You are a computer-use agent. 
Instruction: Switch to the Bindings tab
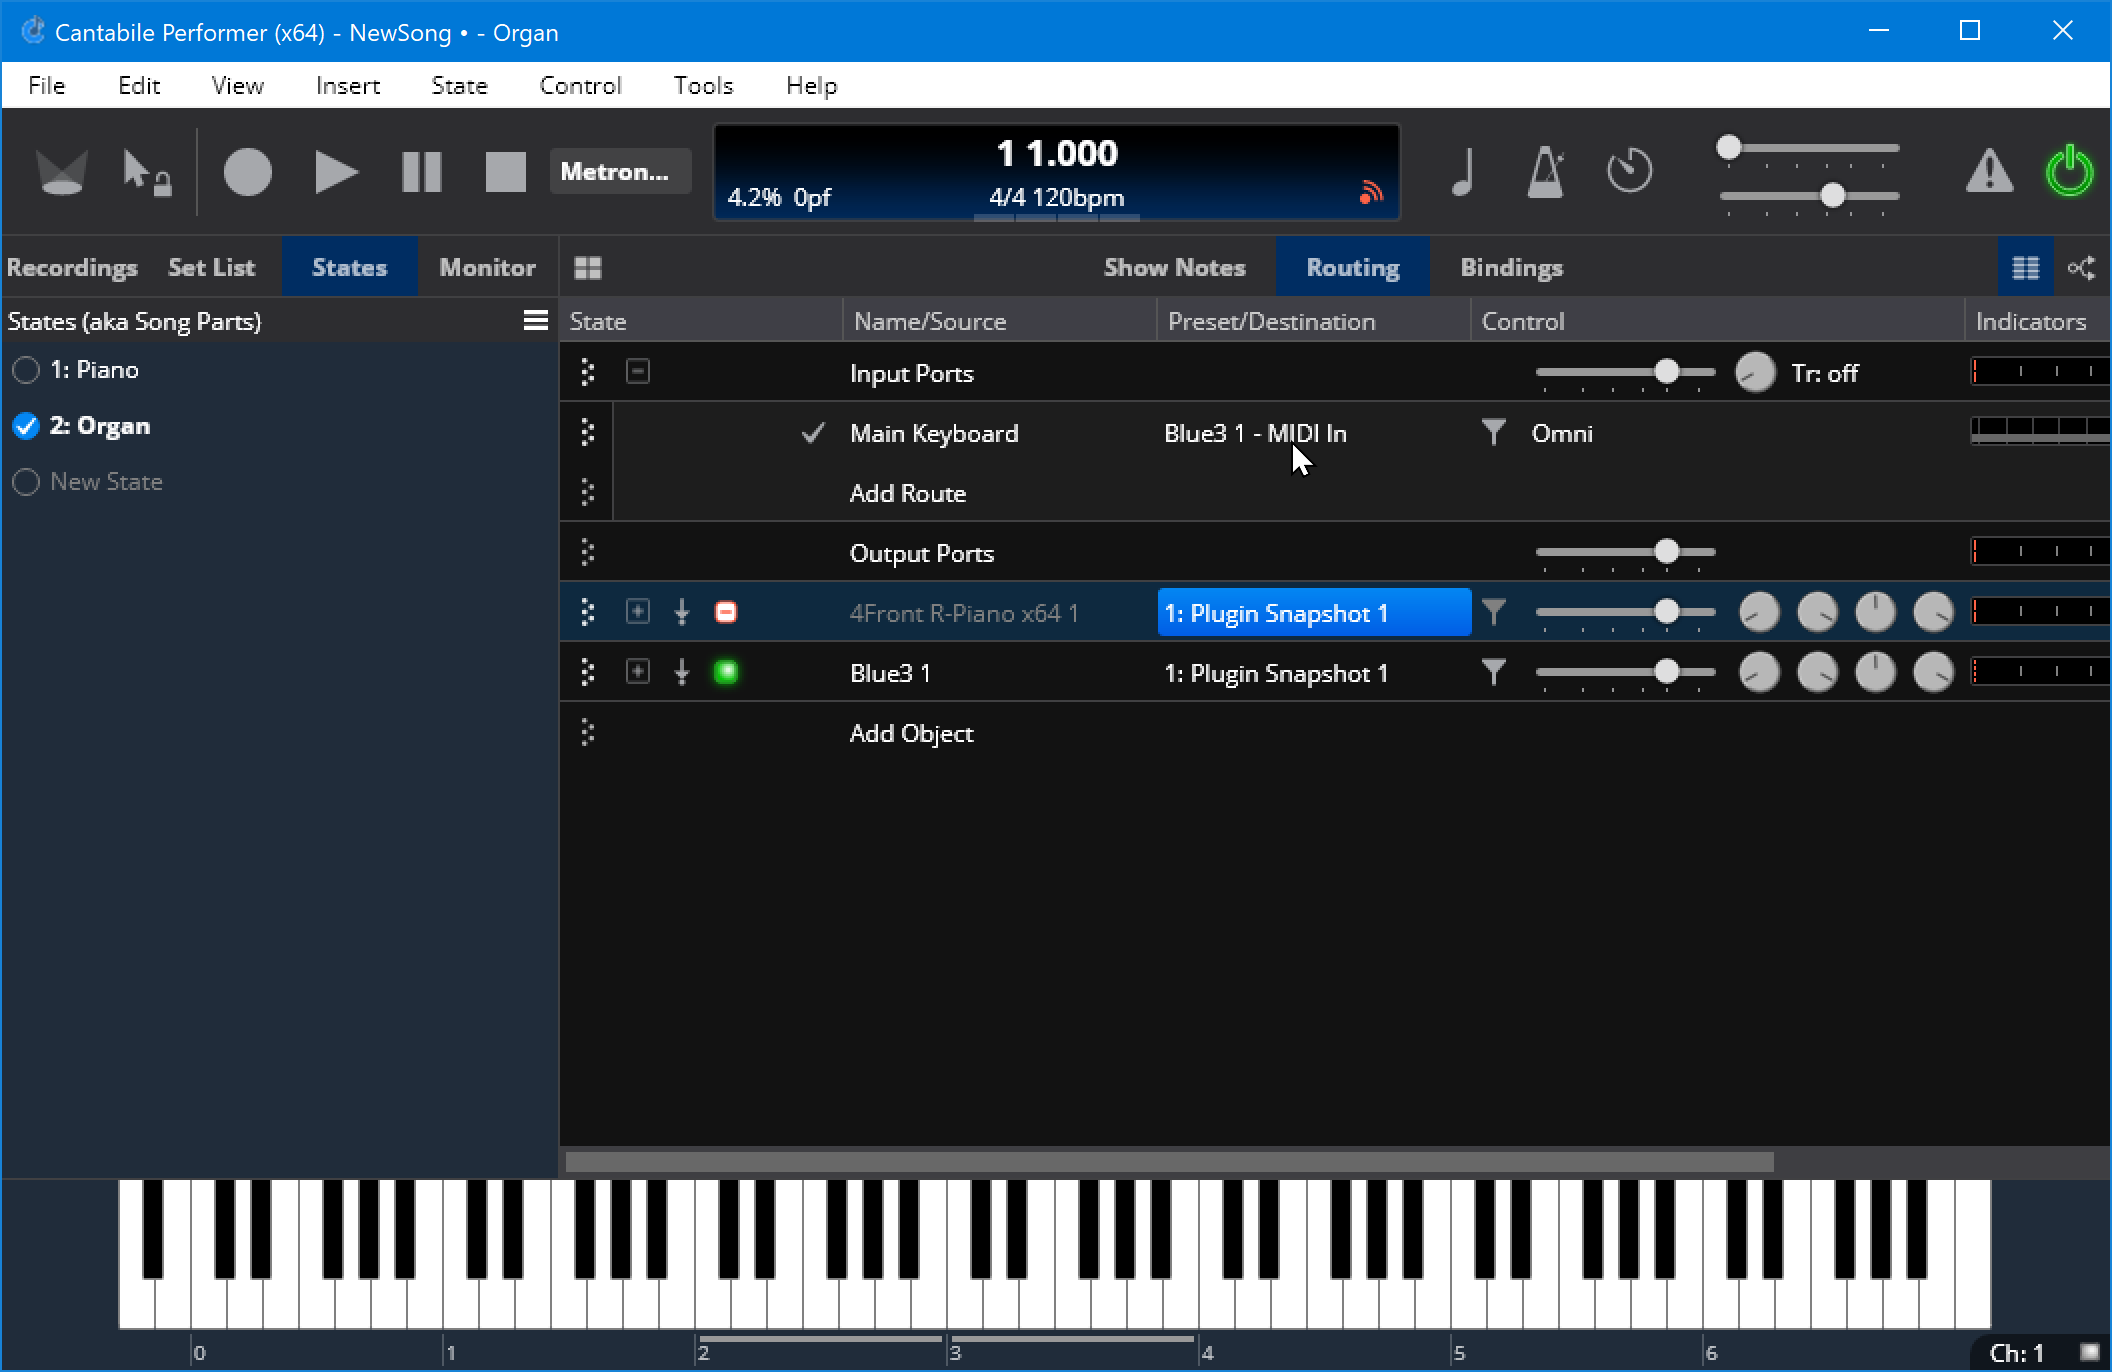[x=1511, y=267]
